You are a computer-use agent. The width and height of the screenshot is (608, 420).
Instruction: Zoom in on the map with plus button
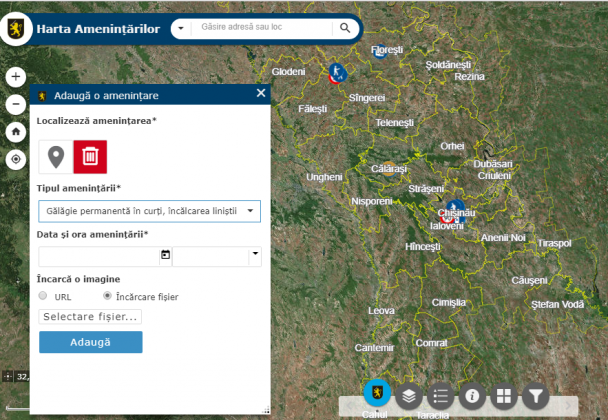16,76
